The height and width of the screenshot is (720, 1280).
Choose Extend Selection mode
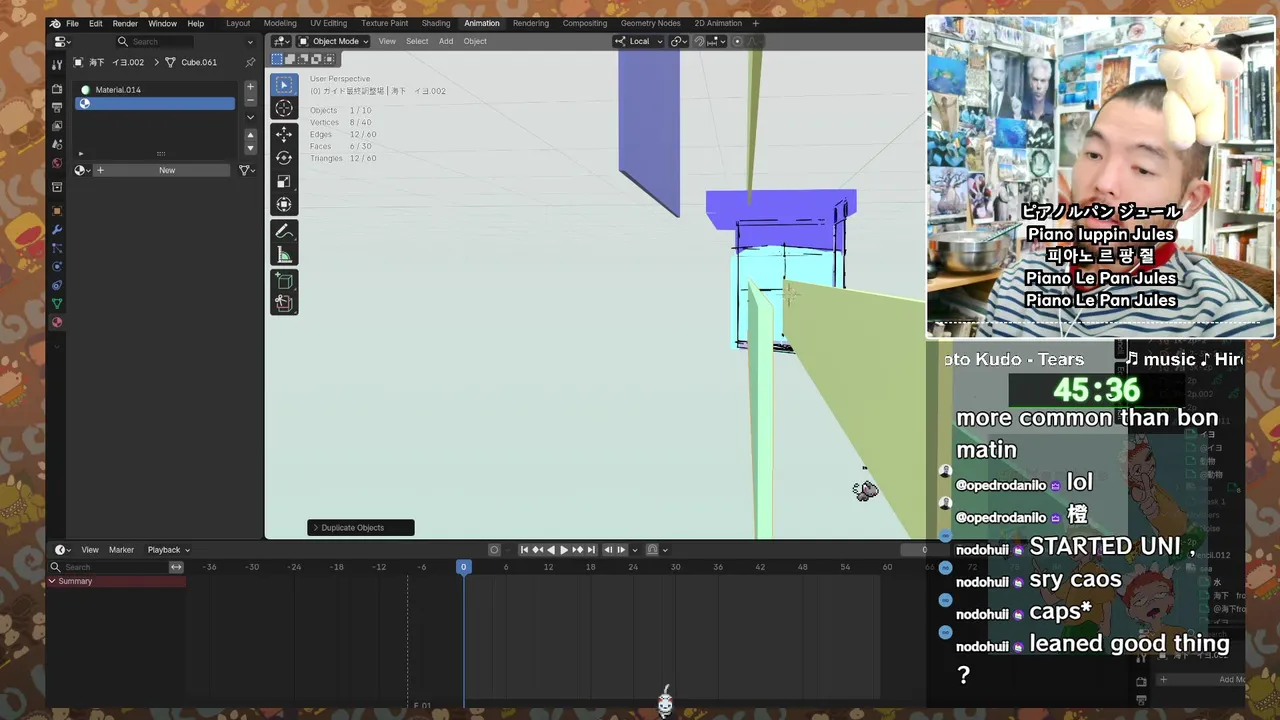tap(290, 59)
